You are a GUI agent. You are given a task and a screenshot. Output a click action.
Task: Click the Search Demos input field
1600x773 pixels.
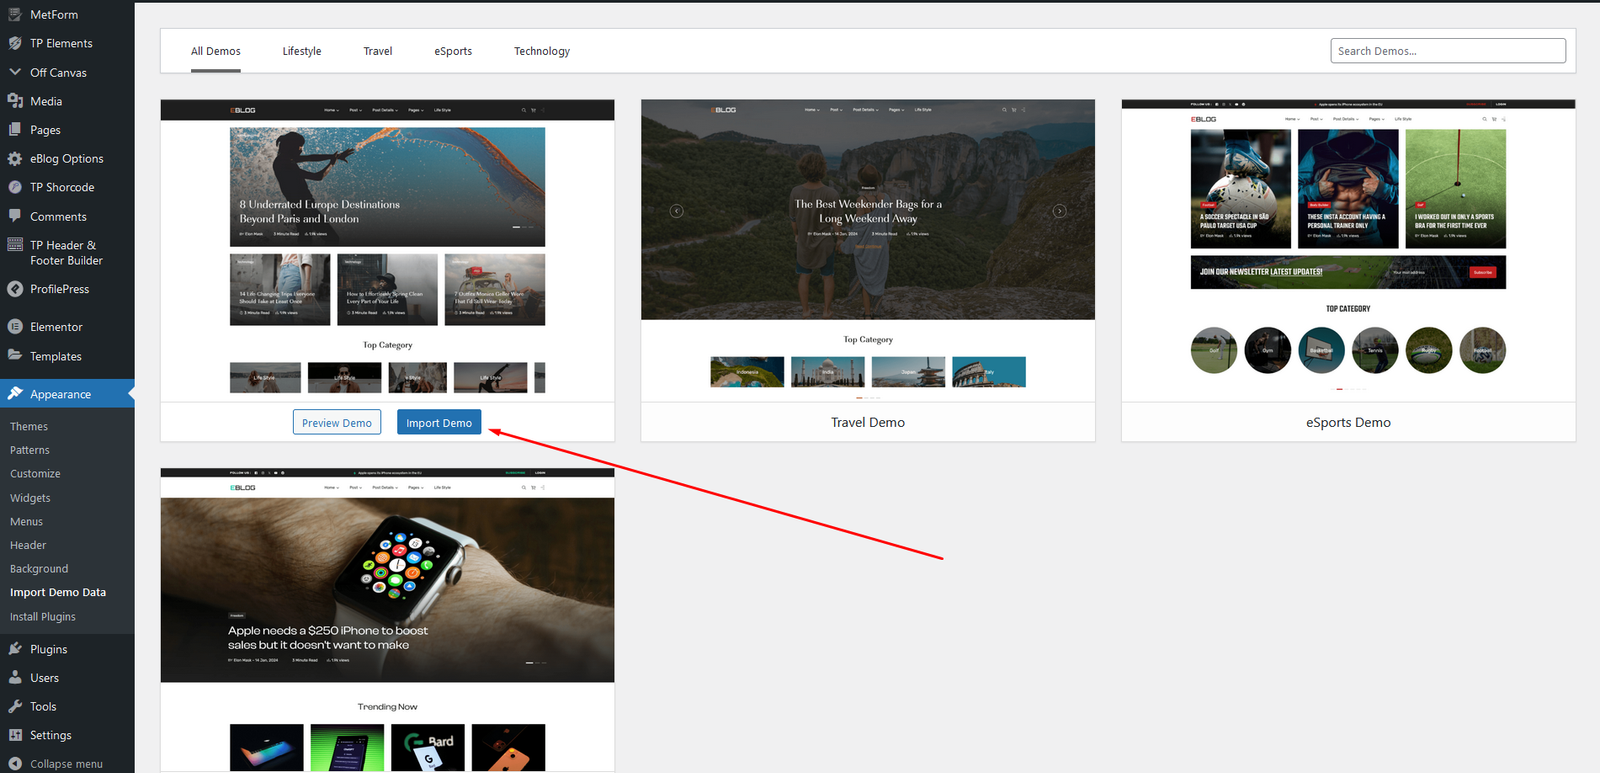1447,51
